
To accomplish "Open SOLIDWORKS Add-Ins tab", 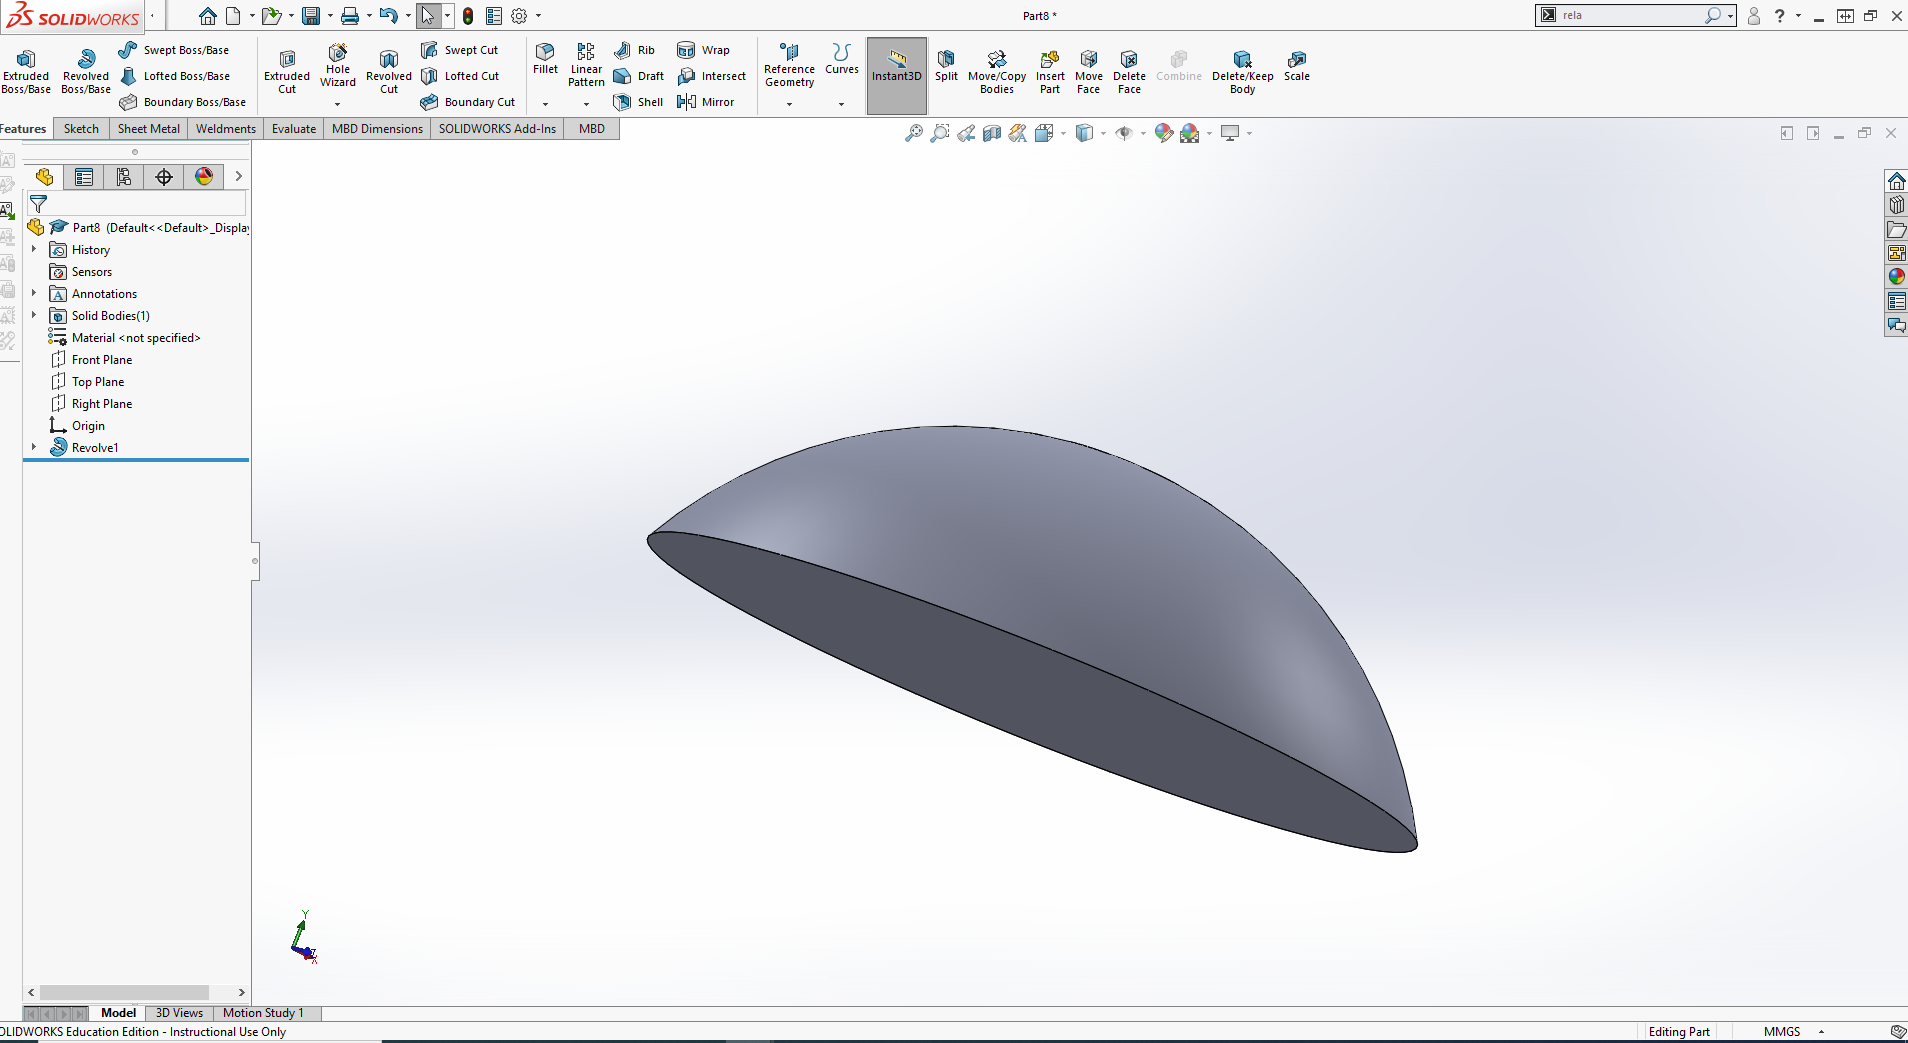I will coord(497,128).
